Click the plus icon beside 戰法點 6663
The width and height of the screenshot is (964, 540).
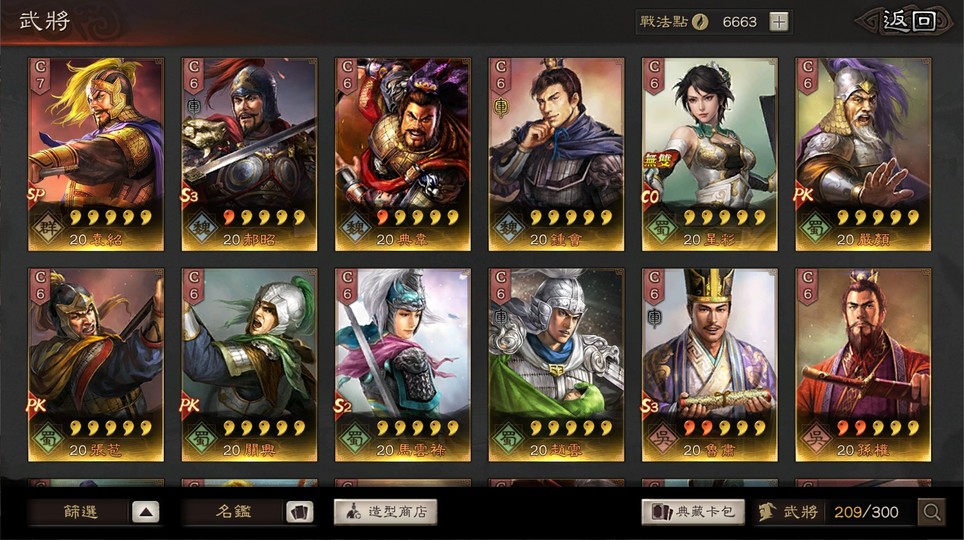pyautogui.click(x=779, y=22)
